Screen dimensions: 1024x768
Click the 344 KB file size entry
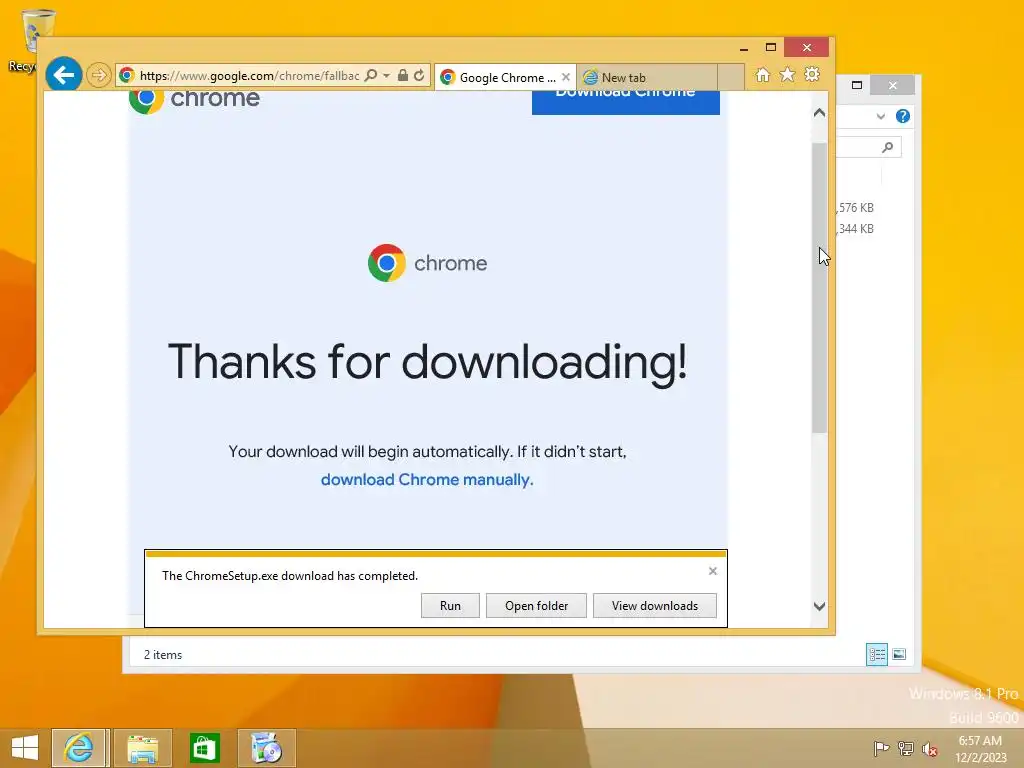pyautogui.click(x=855, y=229)
